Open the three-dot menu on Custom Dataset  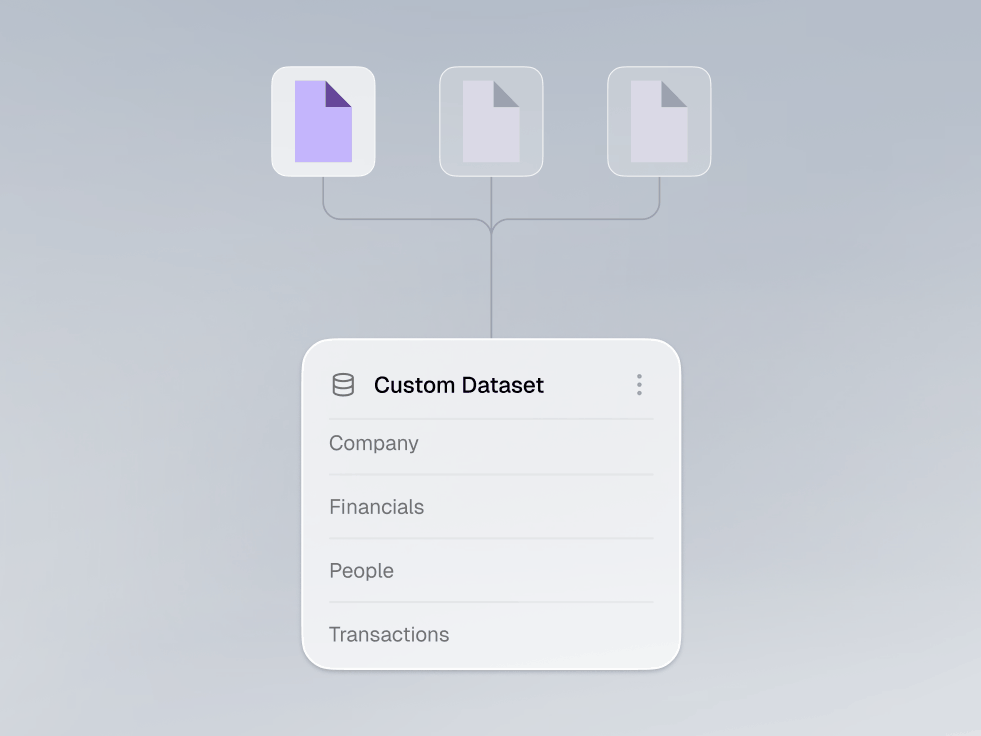tap(639, 385)
